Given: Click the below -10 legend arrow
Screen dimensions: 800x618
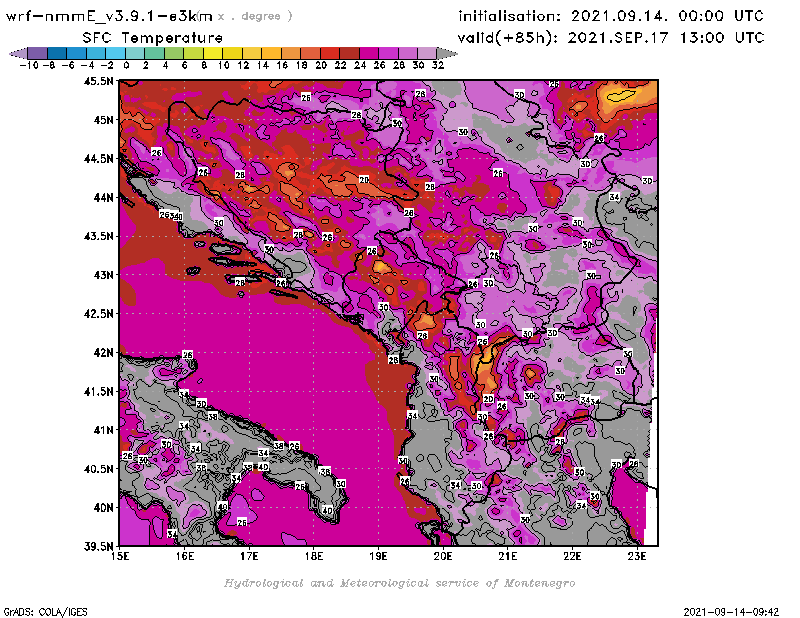Looking at the screenshot, I should (18, 53).
